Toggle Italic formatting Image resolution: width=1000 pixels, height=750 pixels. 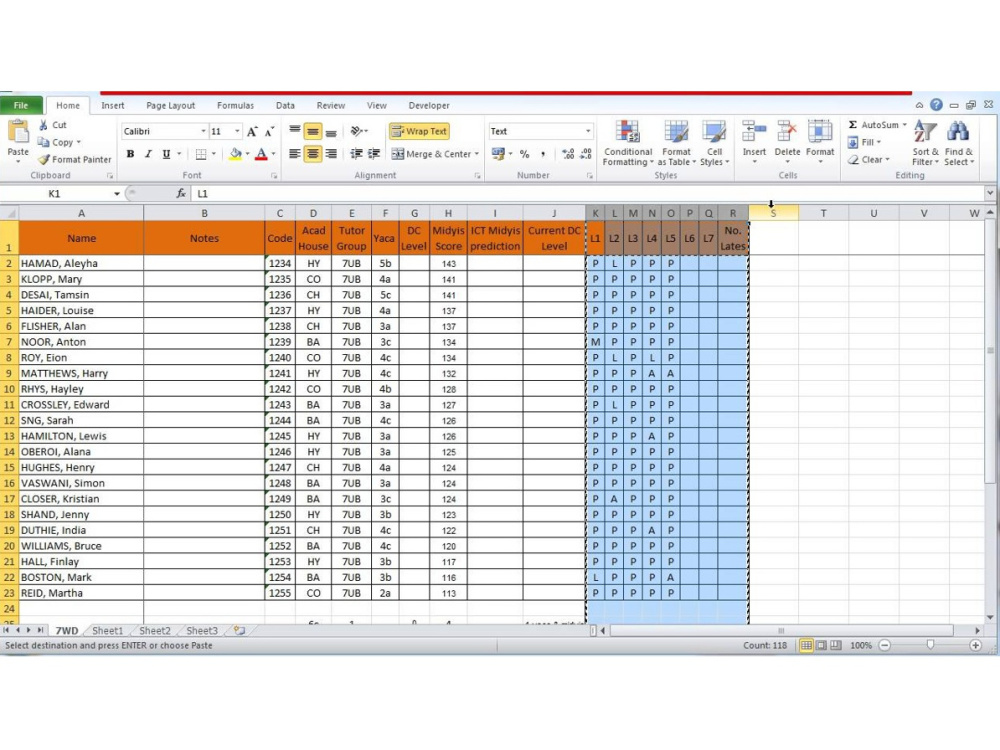[148, 154]
